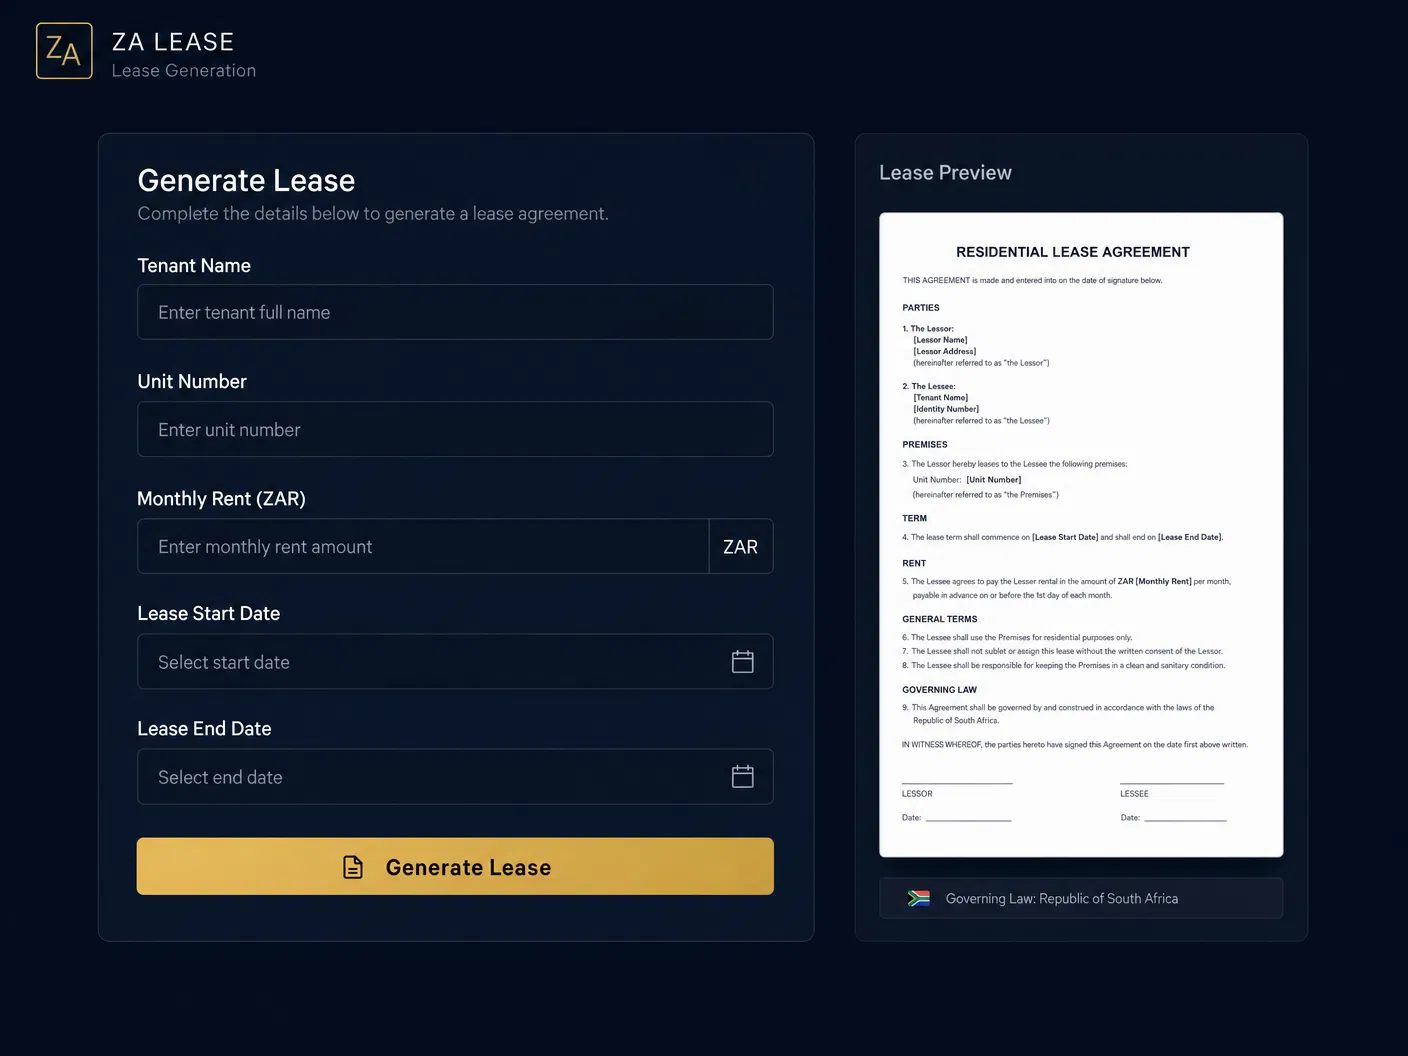Image resolution: width=1408 pixels, height=1056 pixels.
Task: Select the Lease Preview heading
Action: pyautogui.click(x=944, y=172)
